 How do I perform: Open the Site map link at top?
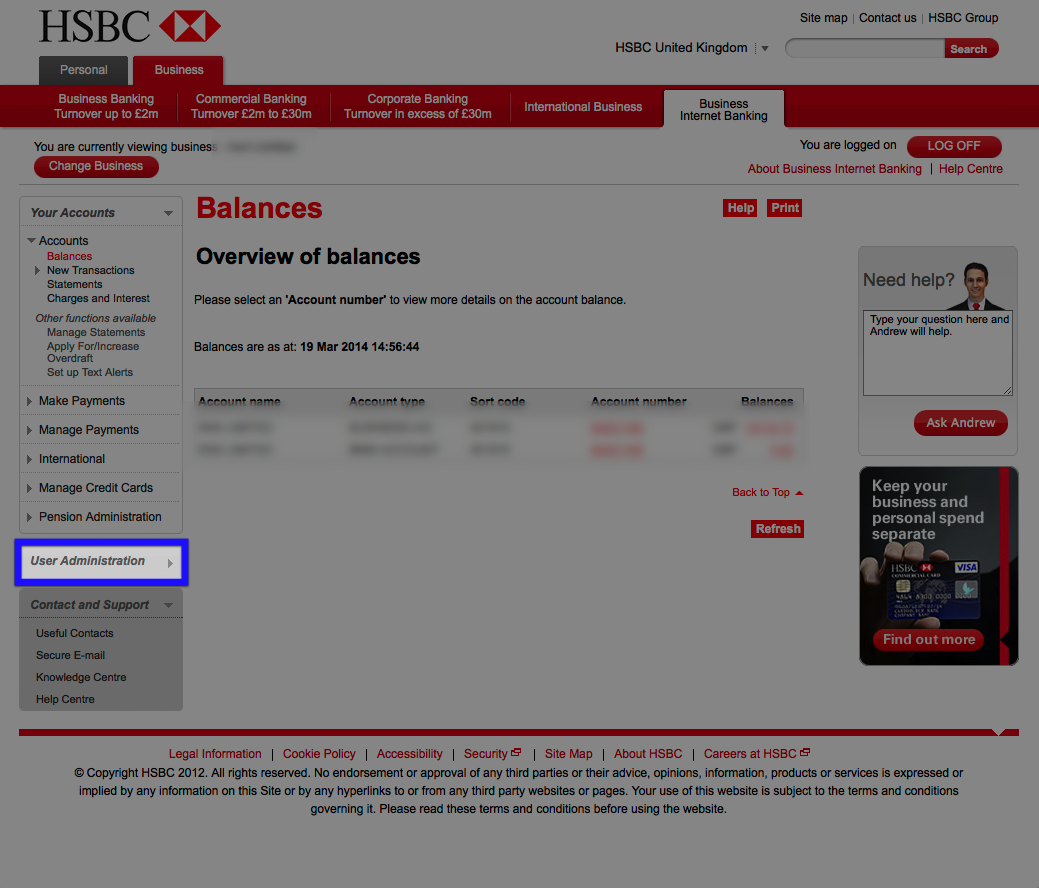(824, 18)
